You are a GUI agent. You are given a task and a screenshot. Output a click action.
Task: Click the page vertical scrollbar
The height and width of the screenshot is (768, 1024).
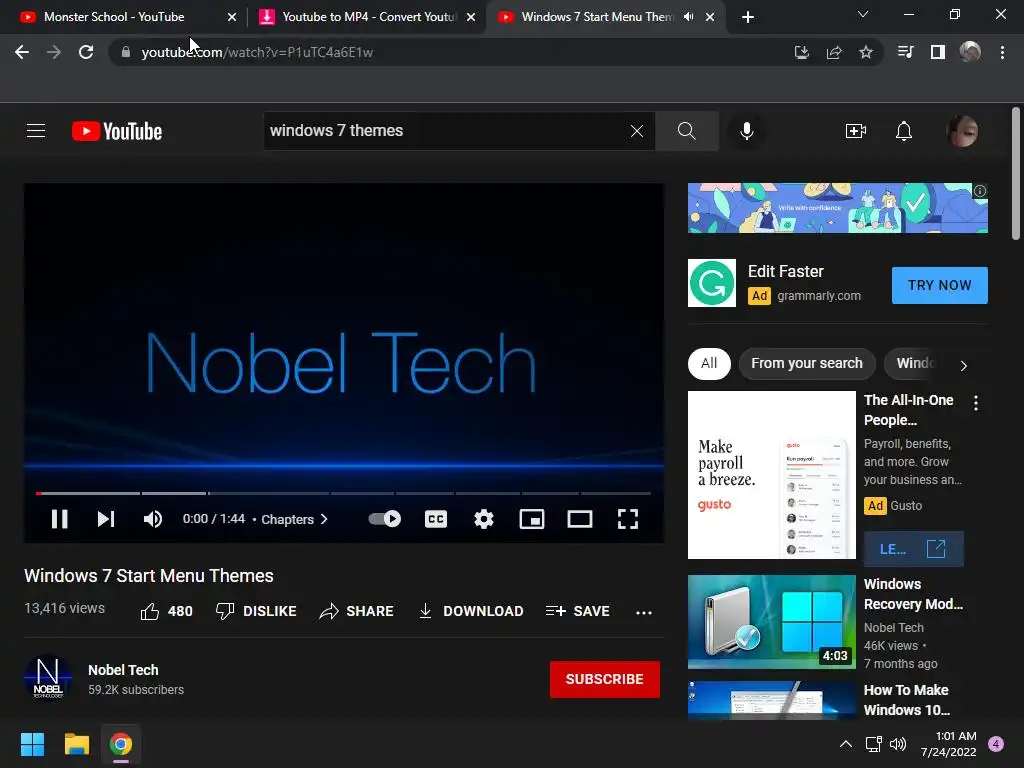1016,174
